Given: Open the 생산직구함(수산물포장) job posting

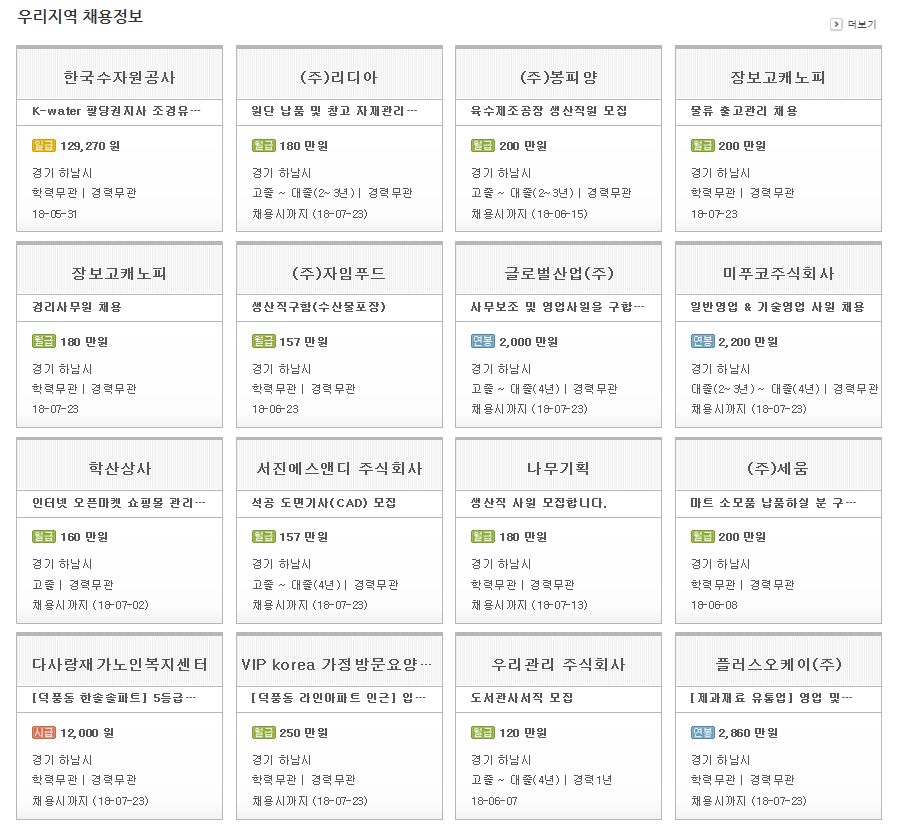Looking at the screenshot, I should (x=319, y=307).
